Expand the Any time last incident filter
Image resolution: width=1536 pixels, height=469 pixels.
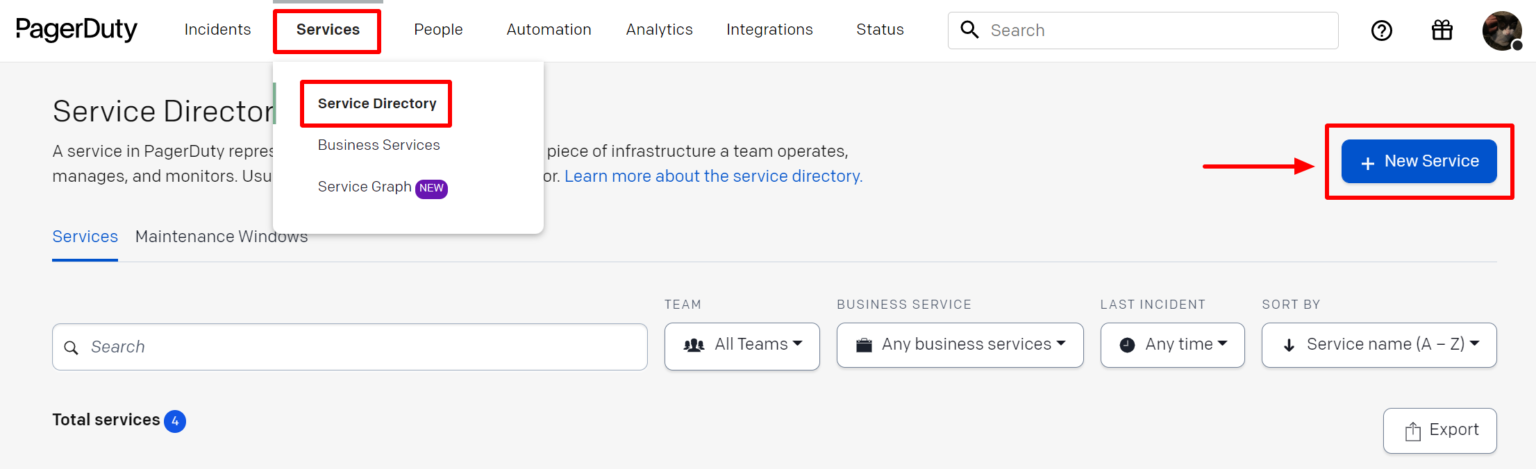[1172, 345]
